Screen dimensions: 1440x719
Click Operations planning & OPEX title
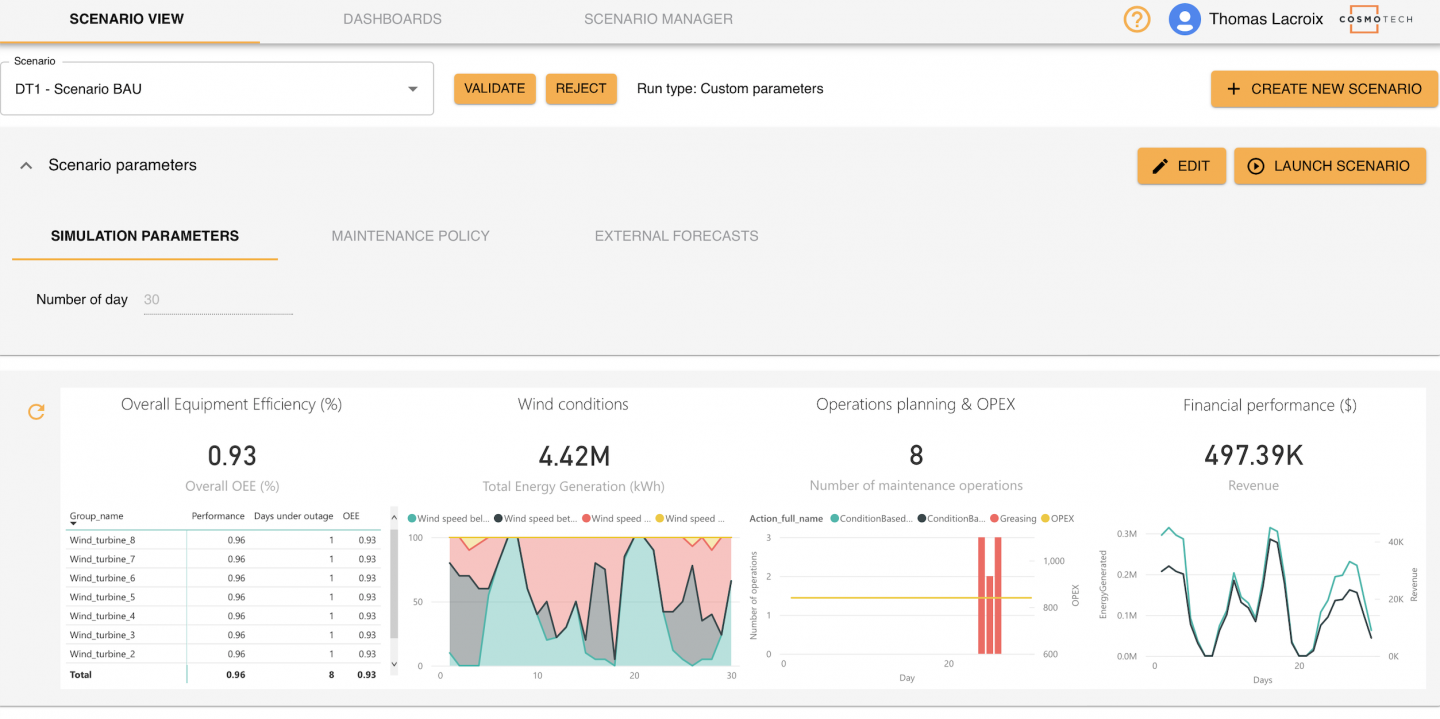point(916,405)
